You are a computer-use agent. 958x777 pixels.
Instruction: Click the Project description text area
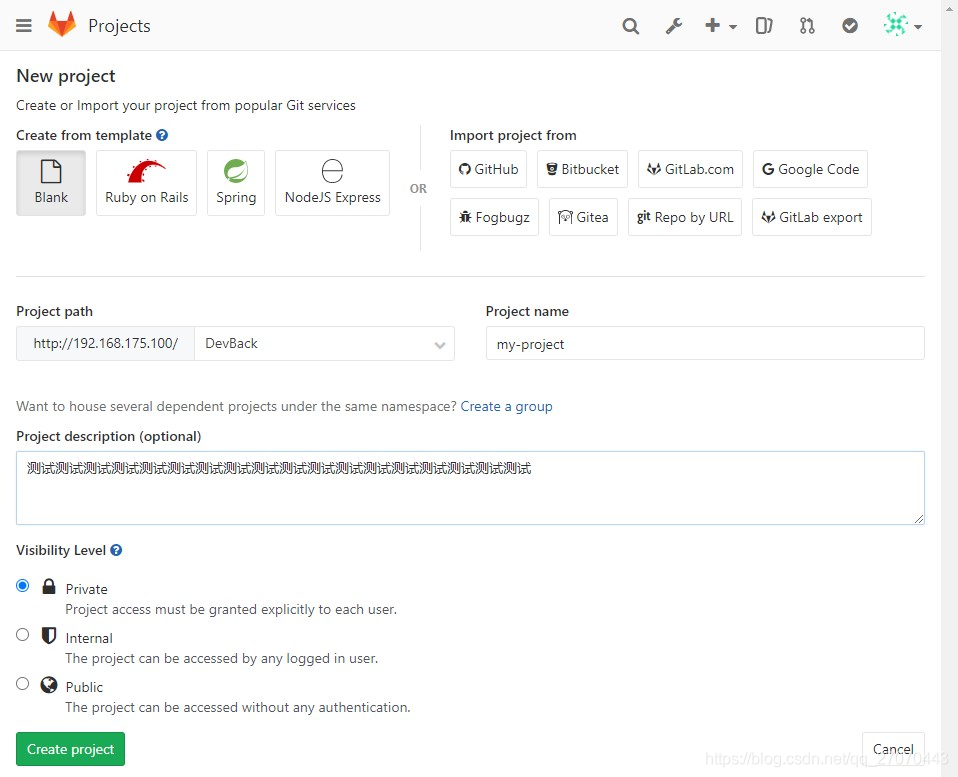point(470,488)
